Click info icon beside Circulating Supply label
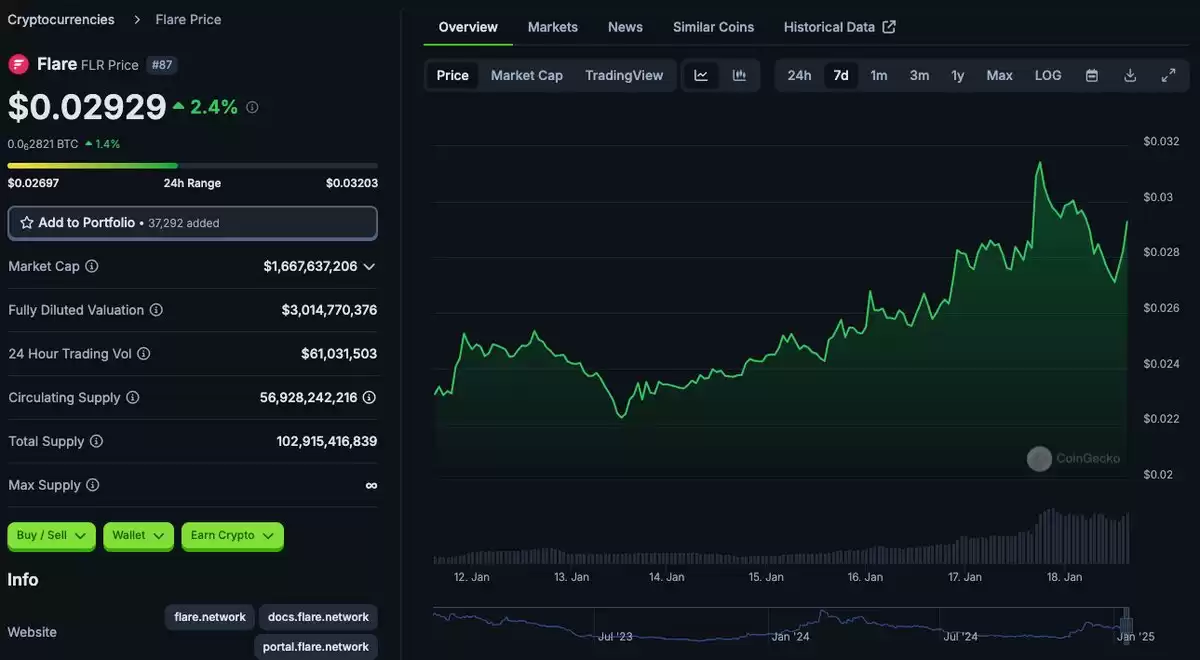This screenshot has height=660, width=1200. point(133,397)
